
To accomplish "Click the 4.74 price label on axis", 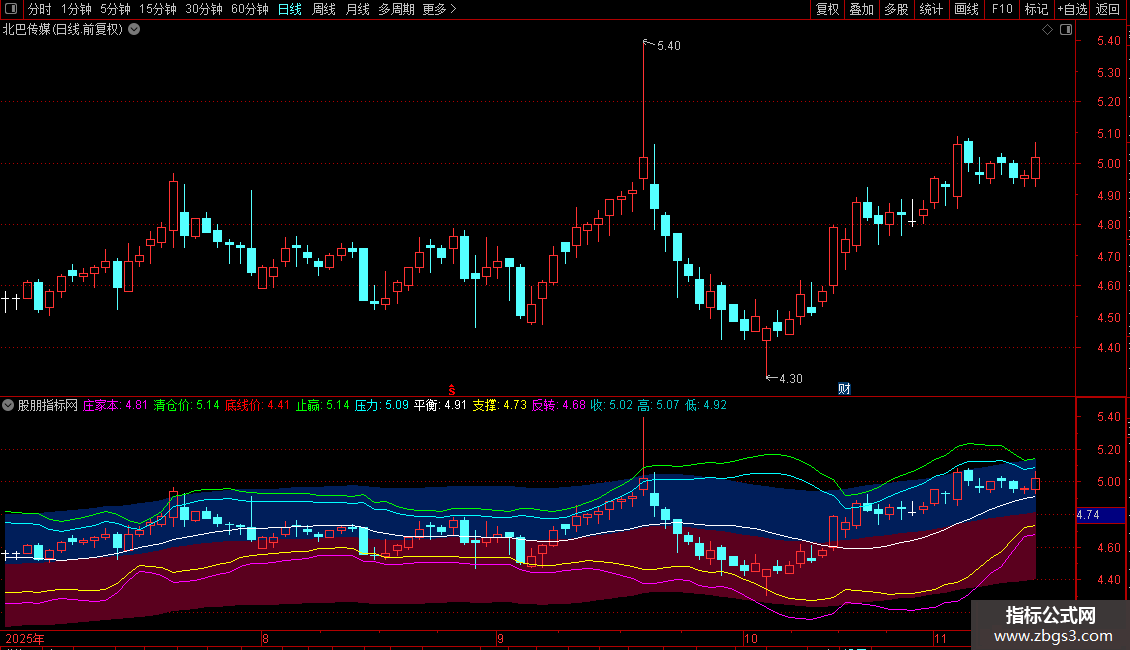I will (1089, 515).
